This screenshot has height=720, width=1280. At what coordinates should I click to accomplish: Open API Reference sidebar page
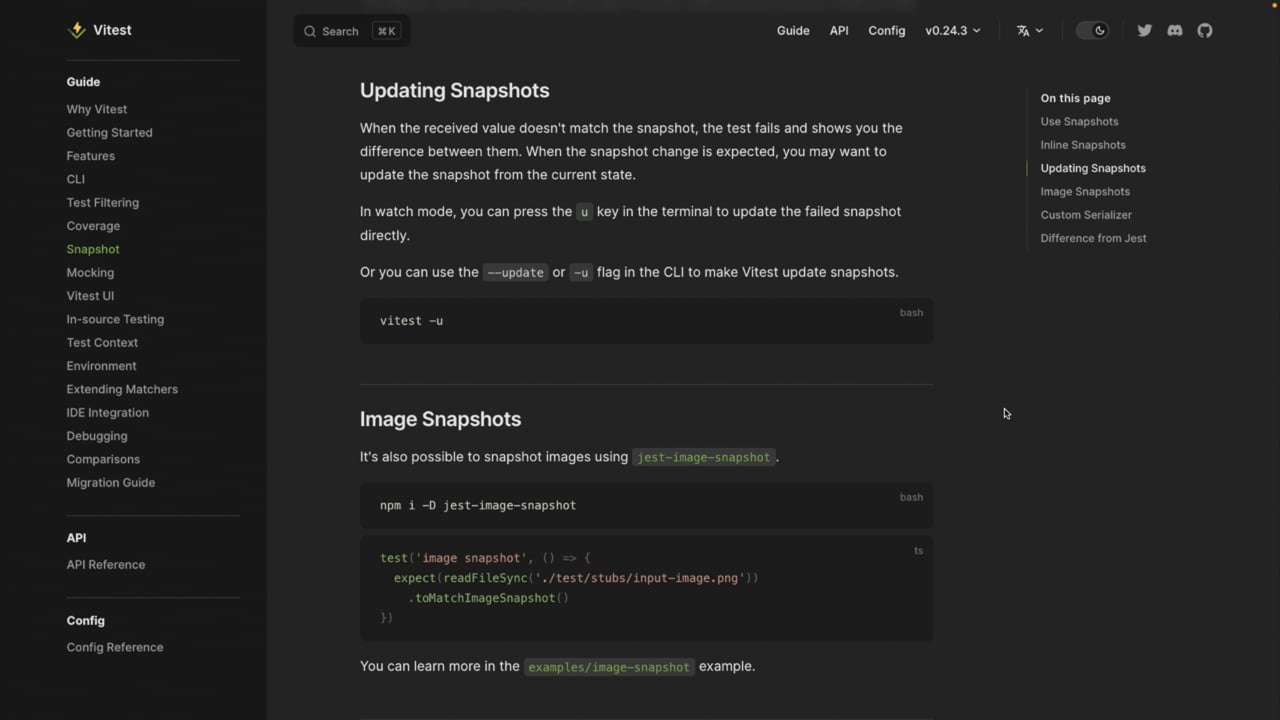[x=106, y=564]
